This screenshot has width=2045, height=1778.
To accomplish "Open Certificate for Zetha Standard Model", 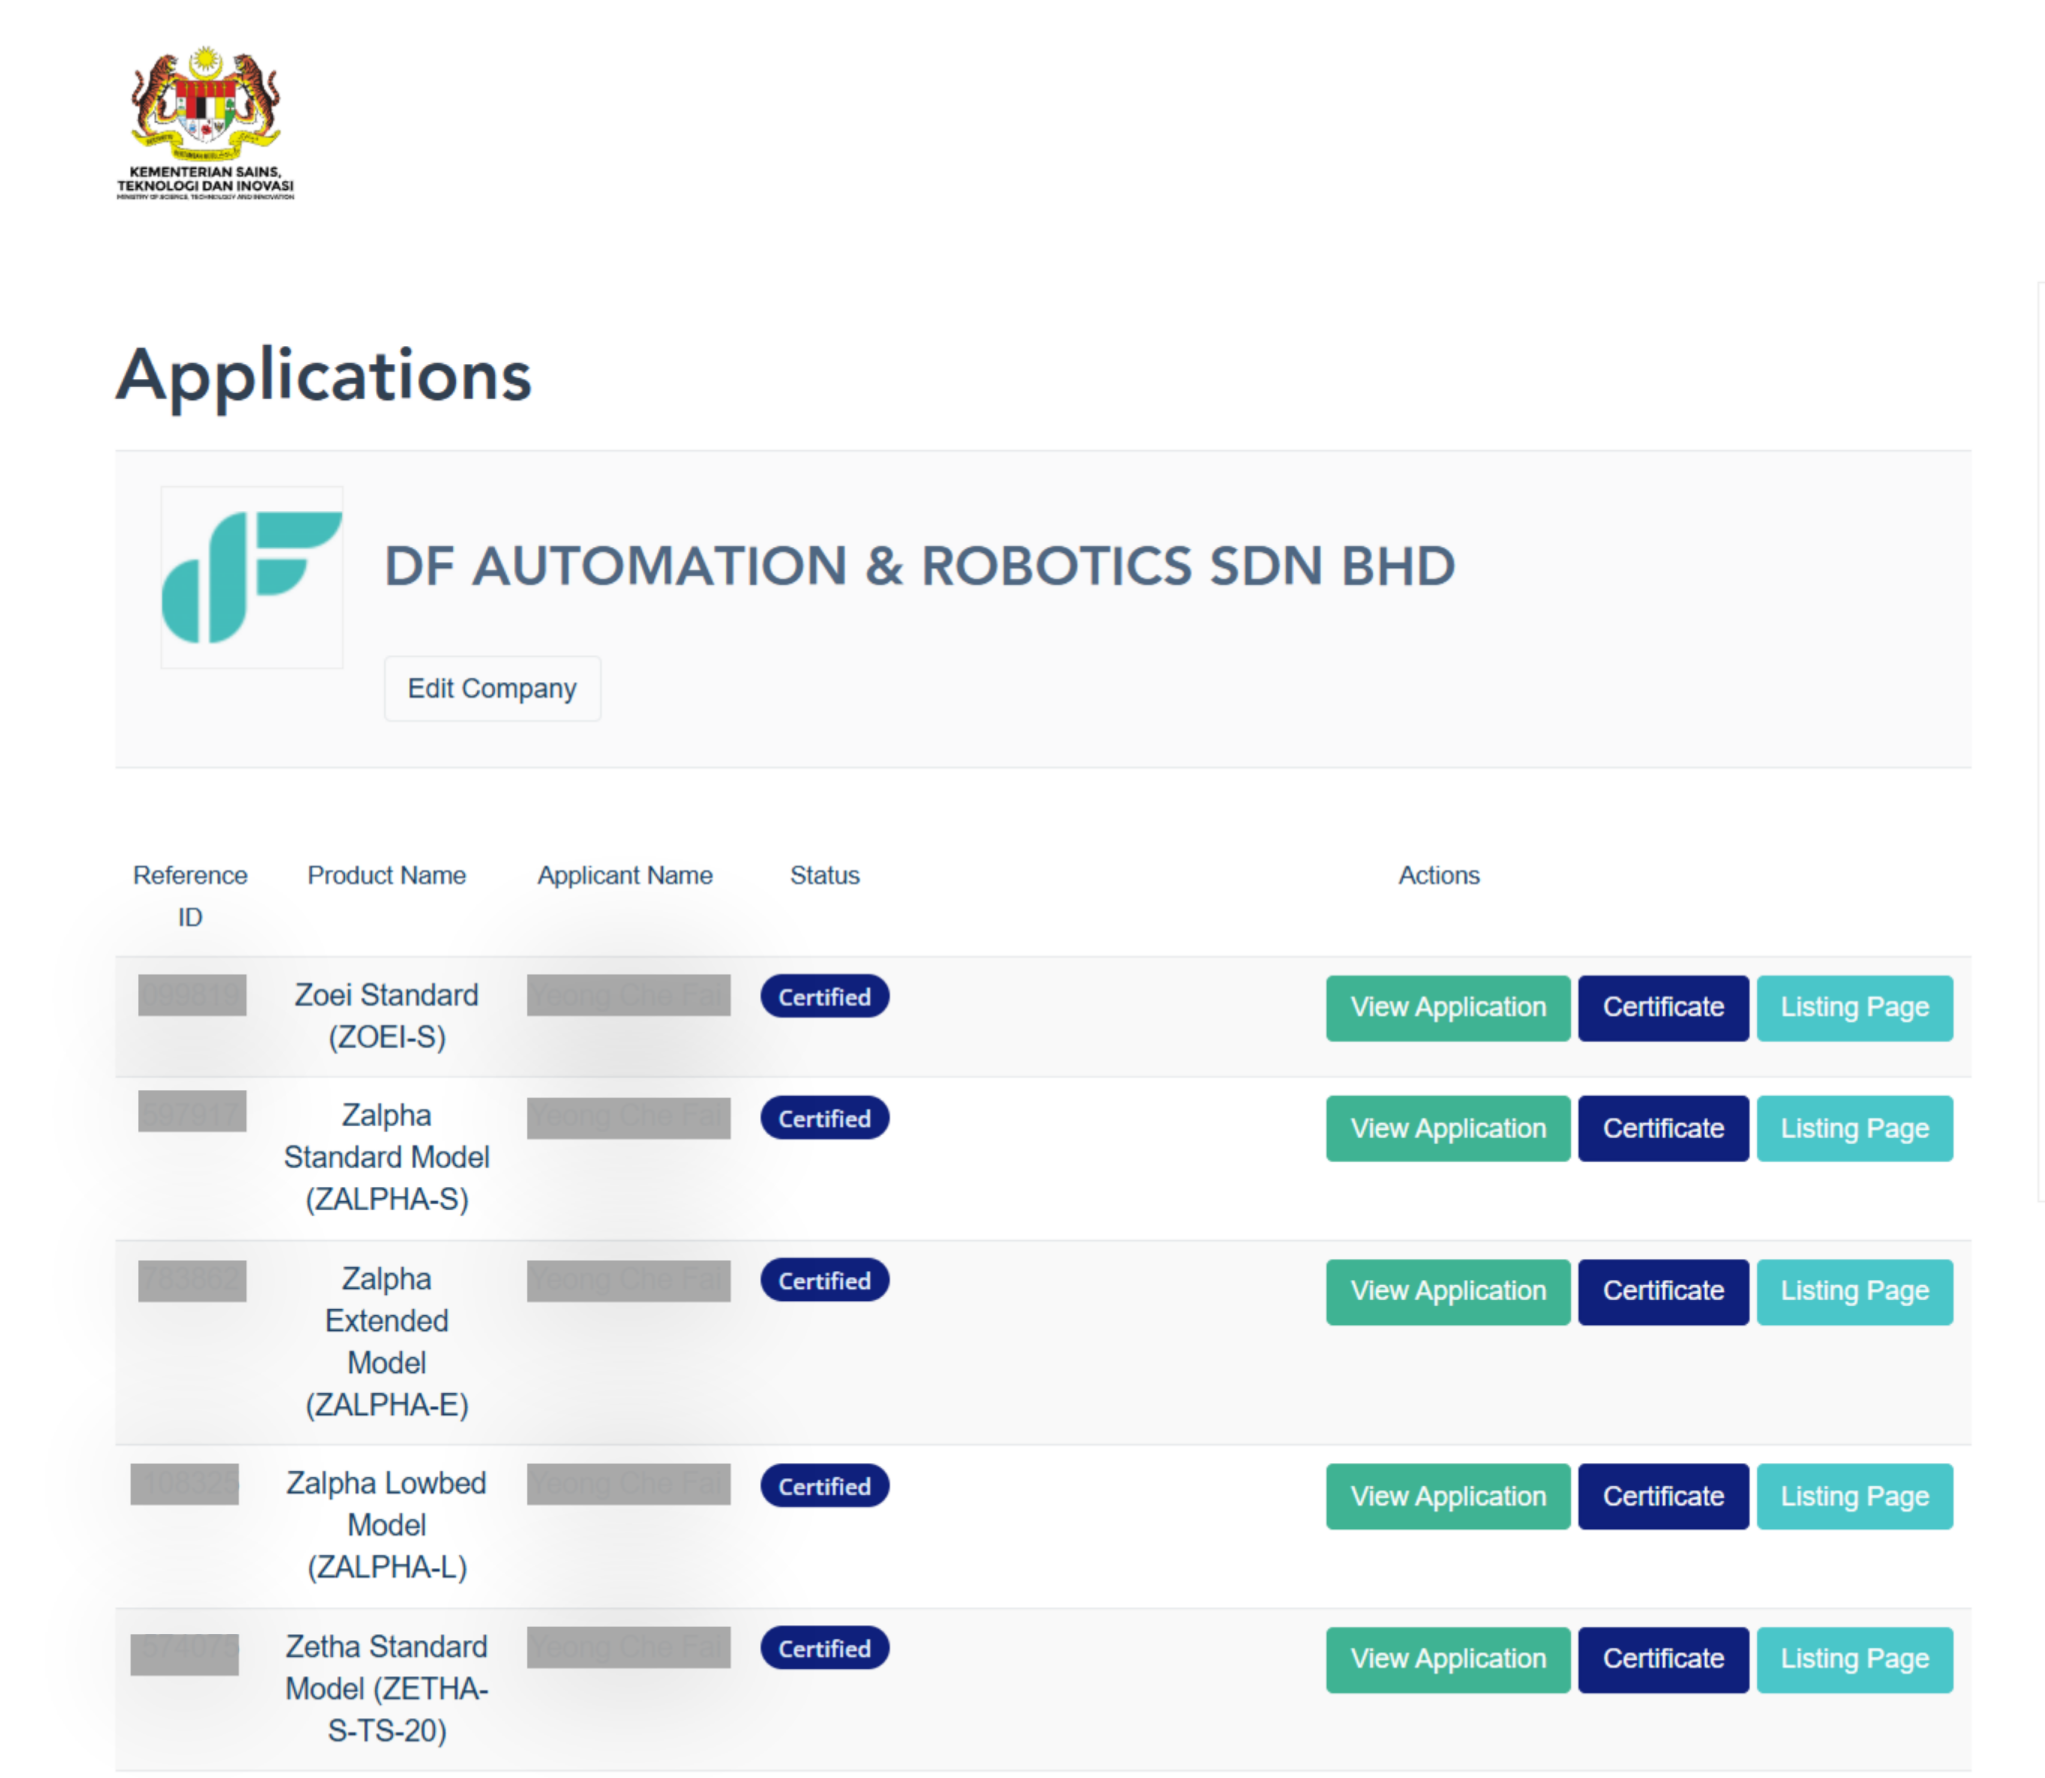I will (1662, 1659).
